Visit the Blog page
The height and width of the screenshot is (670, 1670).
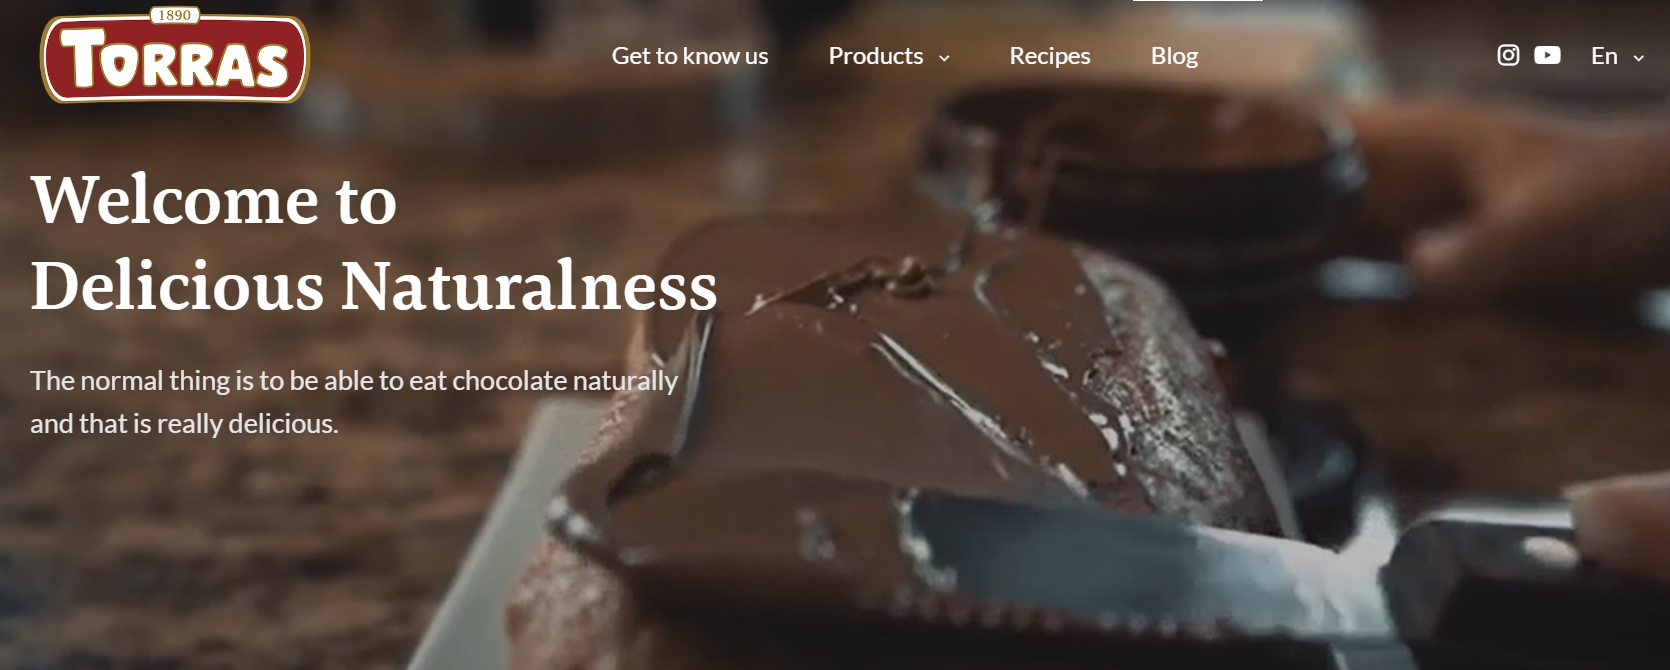pos(1174,56)
